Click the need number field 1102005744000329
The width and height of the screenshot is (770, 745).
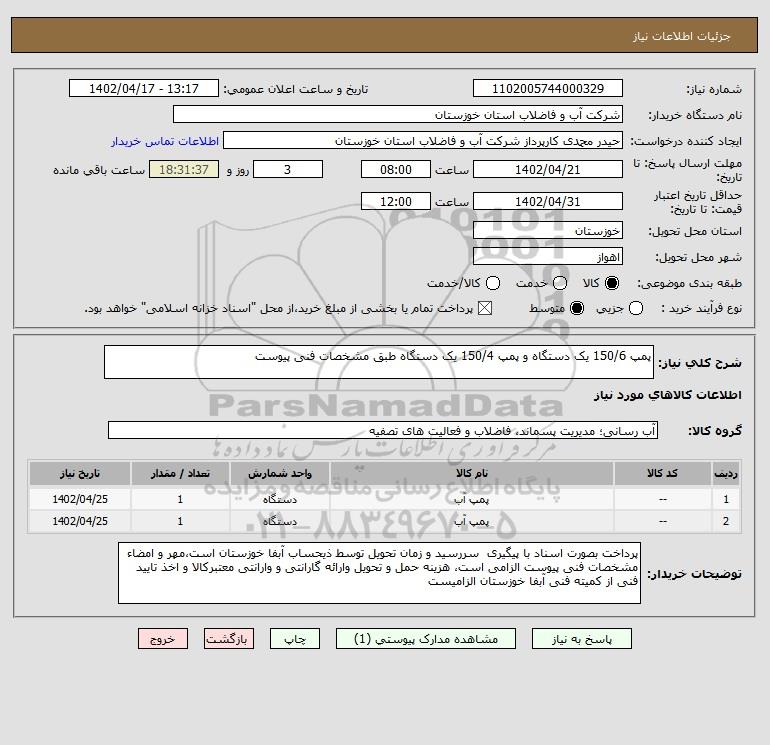(548, 89)
